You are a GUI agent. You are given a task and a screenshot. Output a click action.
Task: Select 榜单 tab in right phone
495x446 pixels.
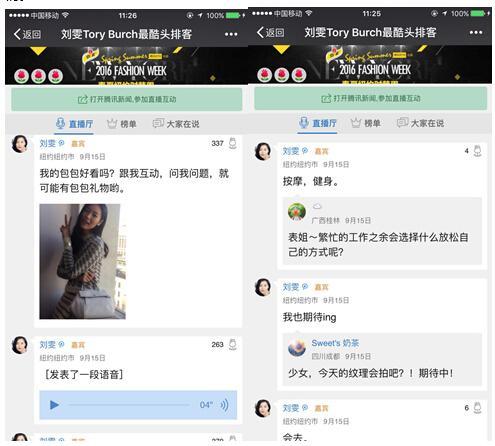[366, 123]
